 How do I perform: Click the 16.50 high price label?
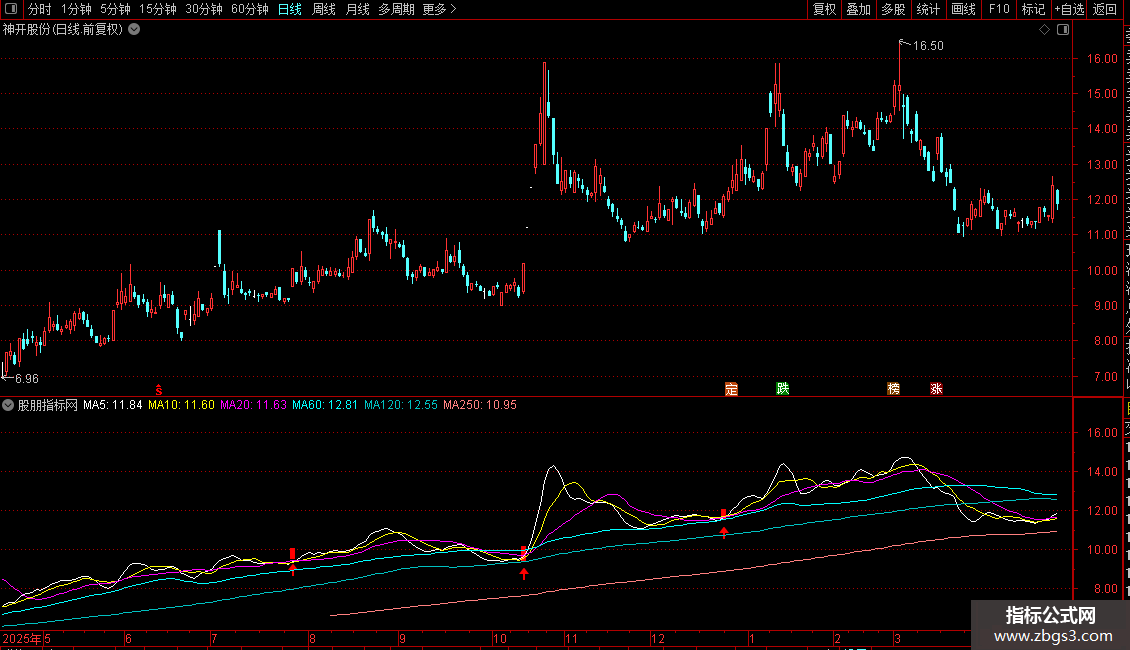(928, 45)
